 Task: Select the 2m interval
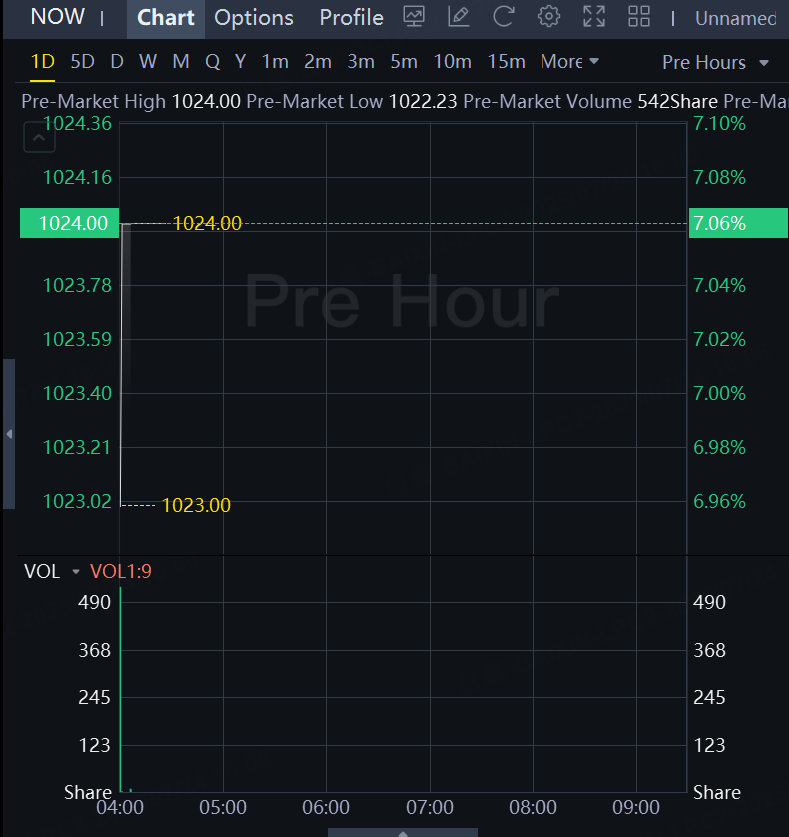(x=318, y=61)
